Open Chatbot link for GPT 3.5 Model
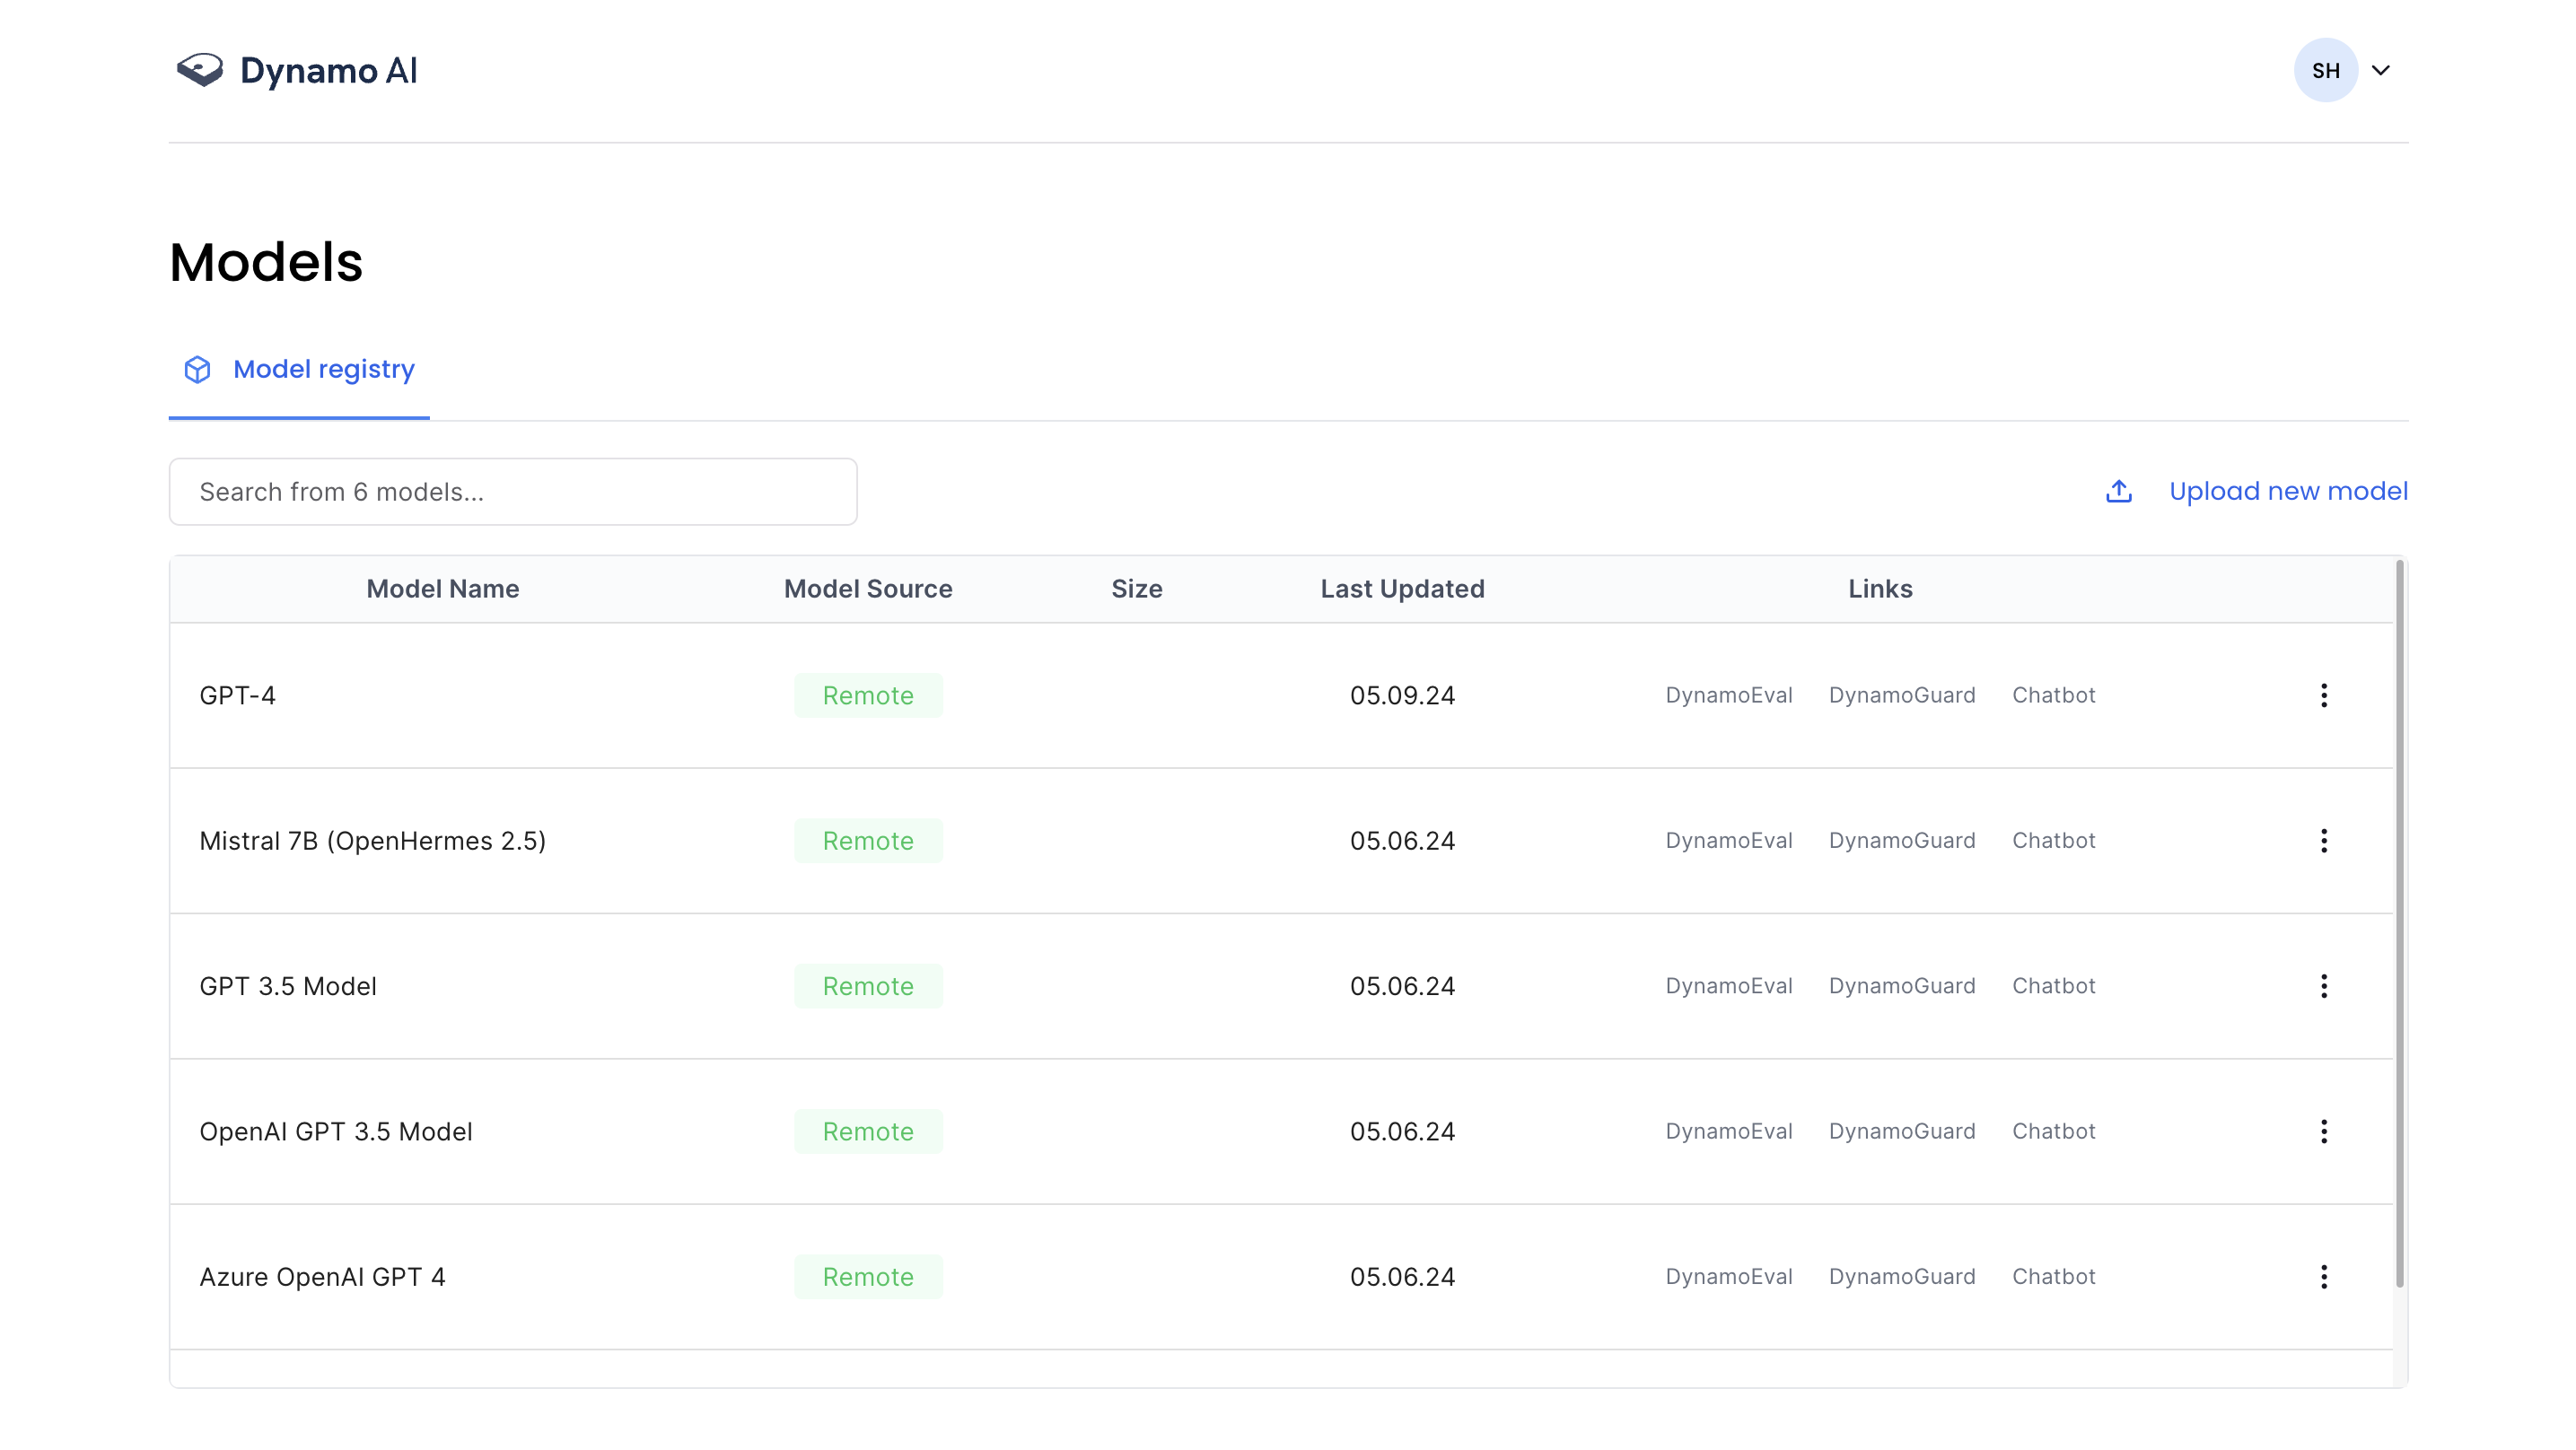 click(2053, 986)
